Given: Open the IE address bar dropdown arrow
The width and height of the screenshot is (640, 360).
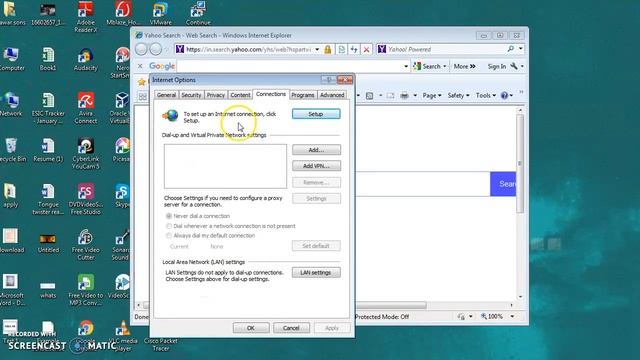Looking at the screenshot, I should 317,49.
